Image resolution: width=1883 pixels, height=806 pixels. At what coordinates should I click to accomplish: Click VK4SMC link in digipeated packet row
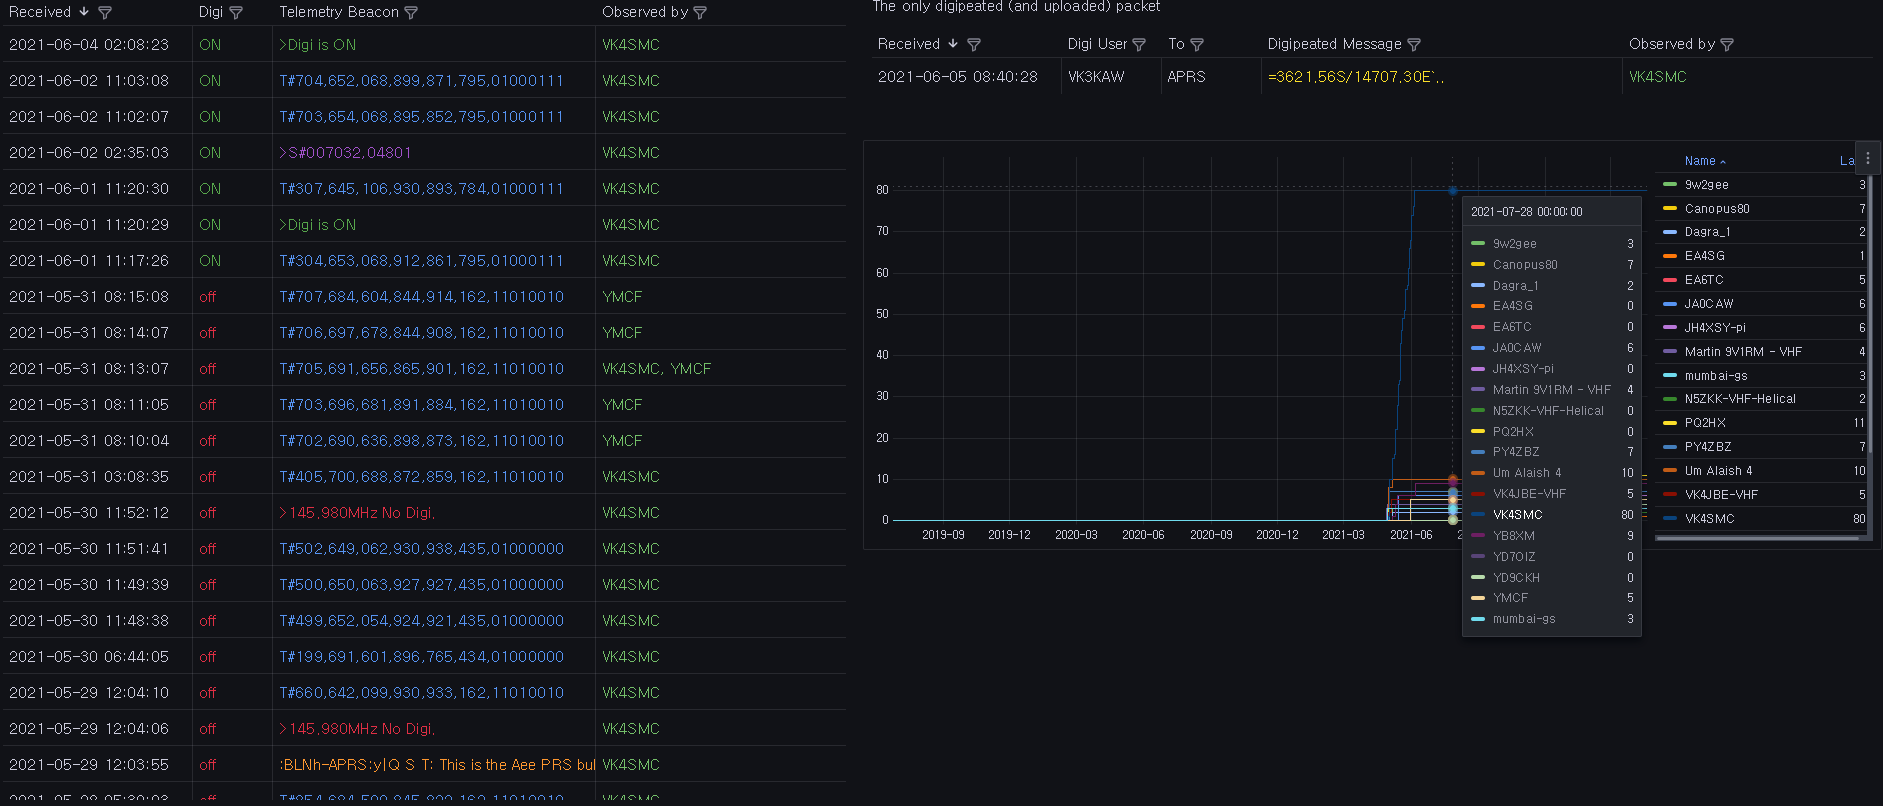coord(1657,77)
